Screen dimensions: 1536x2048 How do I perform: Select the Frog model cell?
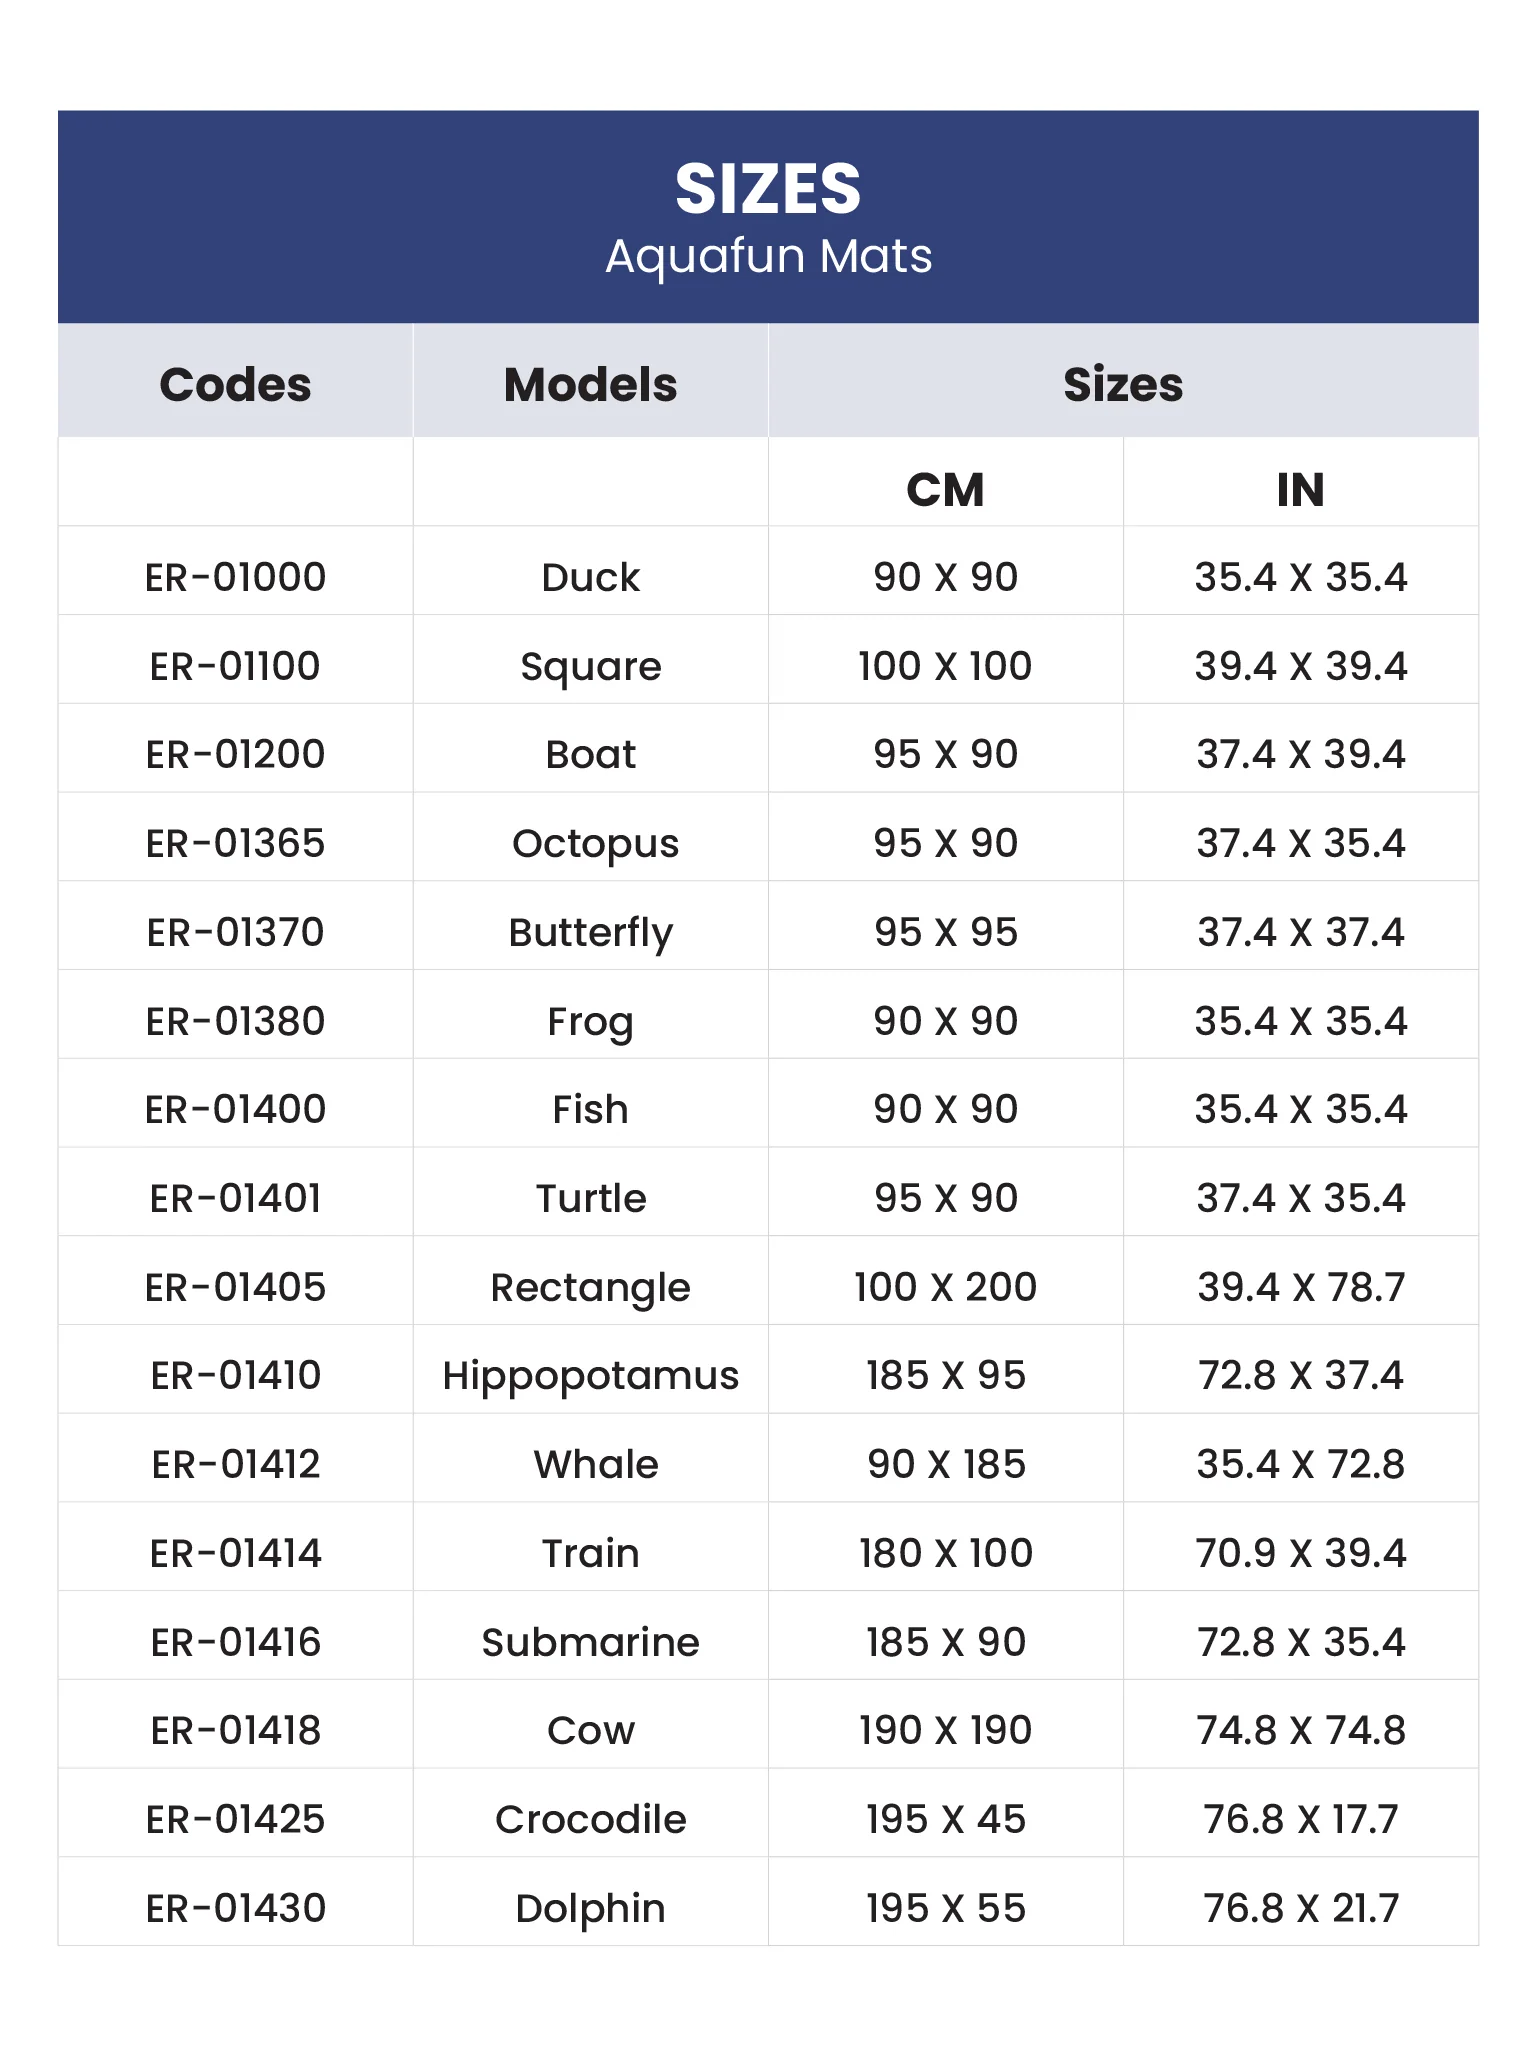590,1021
